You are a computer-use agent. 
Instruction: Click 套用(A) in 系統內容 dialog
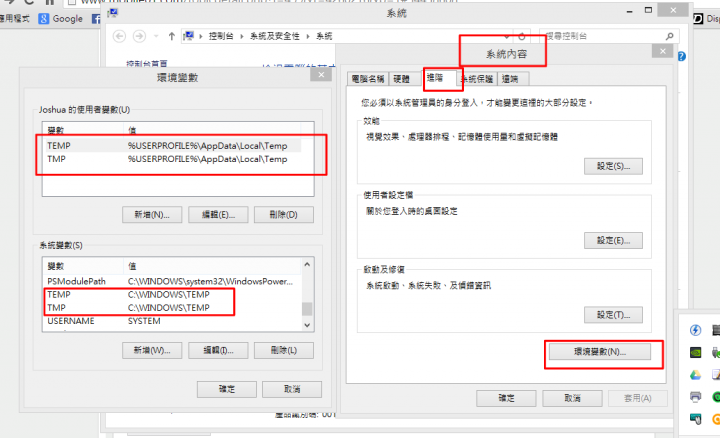(x=638, y=398)
